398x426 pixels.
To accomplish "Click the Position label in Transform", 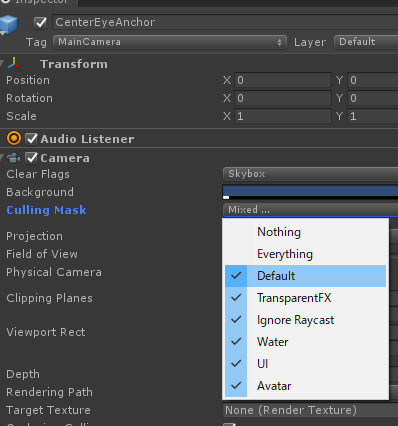I will tap(28, 80).
